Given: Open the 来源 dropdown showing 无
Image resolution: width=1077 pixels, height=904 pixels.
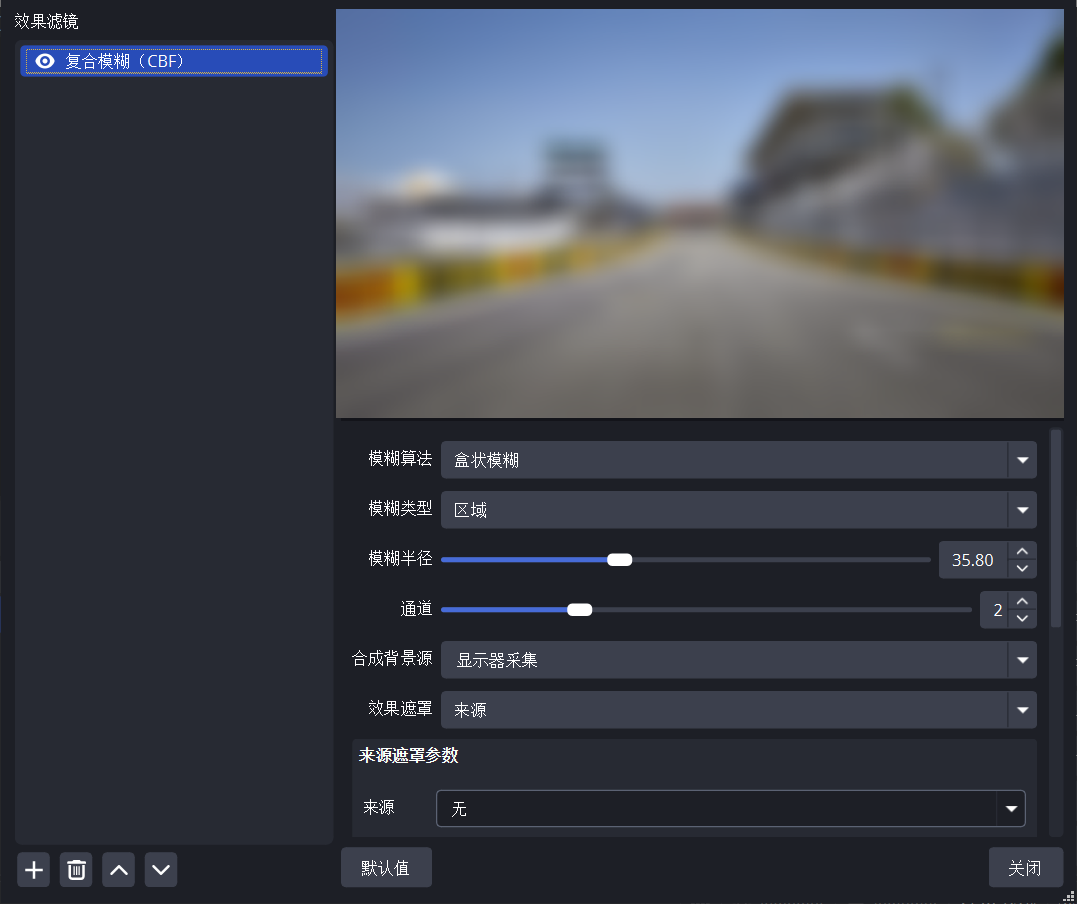Looking at the screenshot, I should pos(1011,807).
